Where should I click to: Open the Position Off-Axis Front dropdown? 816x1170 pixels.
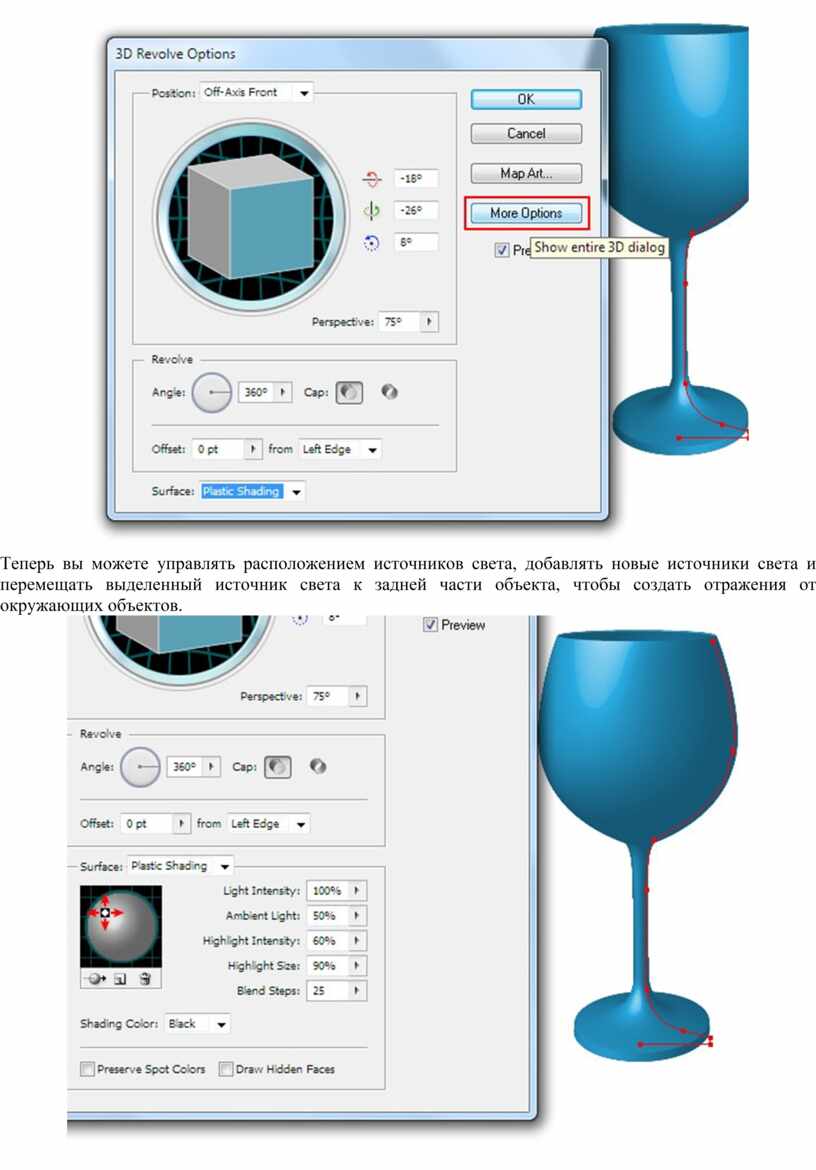point(304,93)
